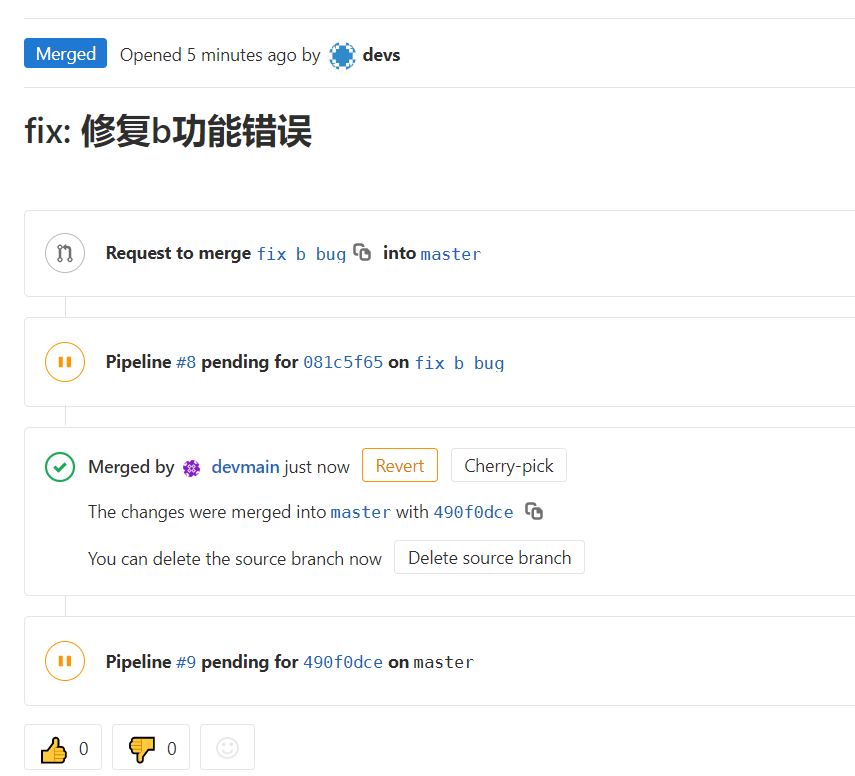This screenshot has width=855, height=776.
Task: Click the Delete source branch button
Action: click(489, 558)
